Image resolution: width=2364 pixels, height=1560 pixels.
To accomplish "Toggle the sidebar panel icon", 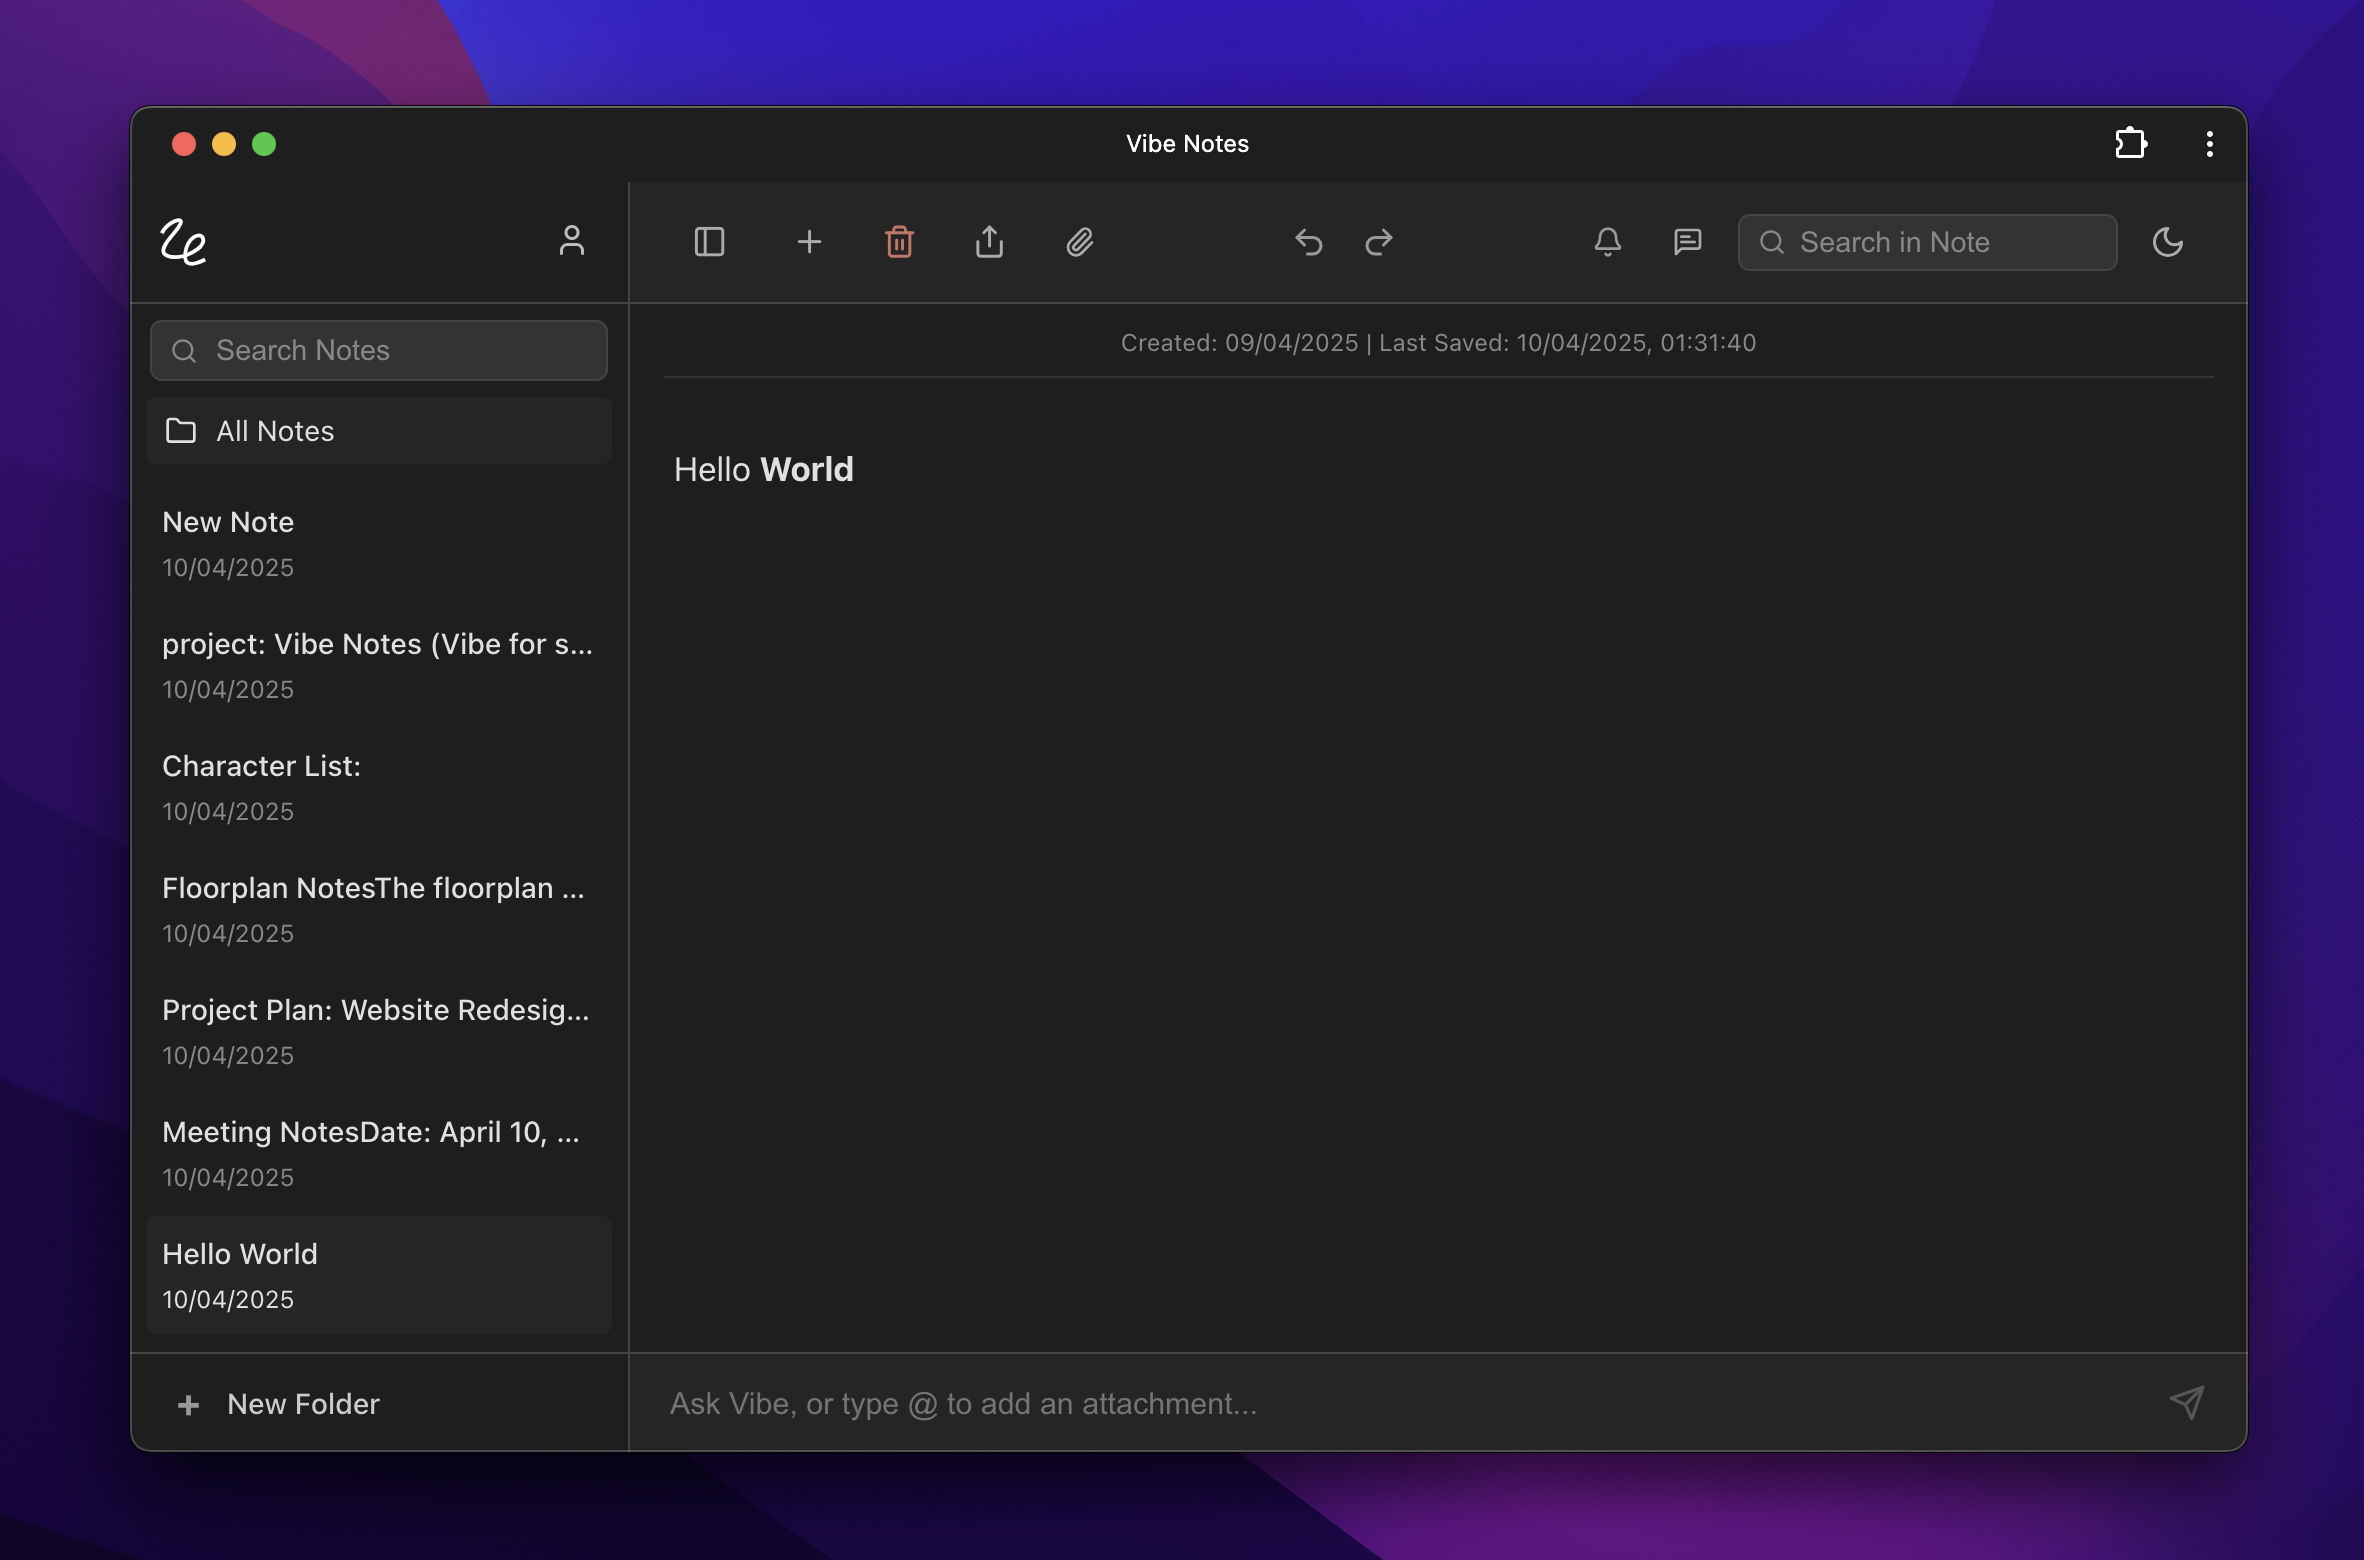I will [x=709, y=242].
